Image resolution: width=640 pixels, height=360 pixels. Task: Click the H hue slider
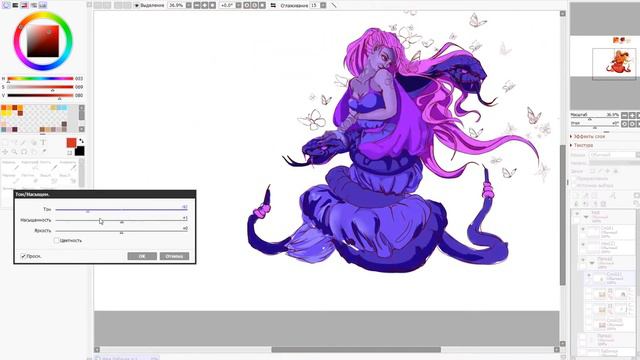(x=40, y=78)
